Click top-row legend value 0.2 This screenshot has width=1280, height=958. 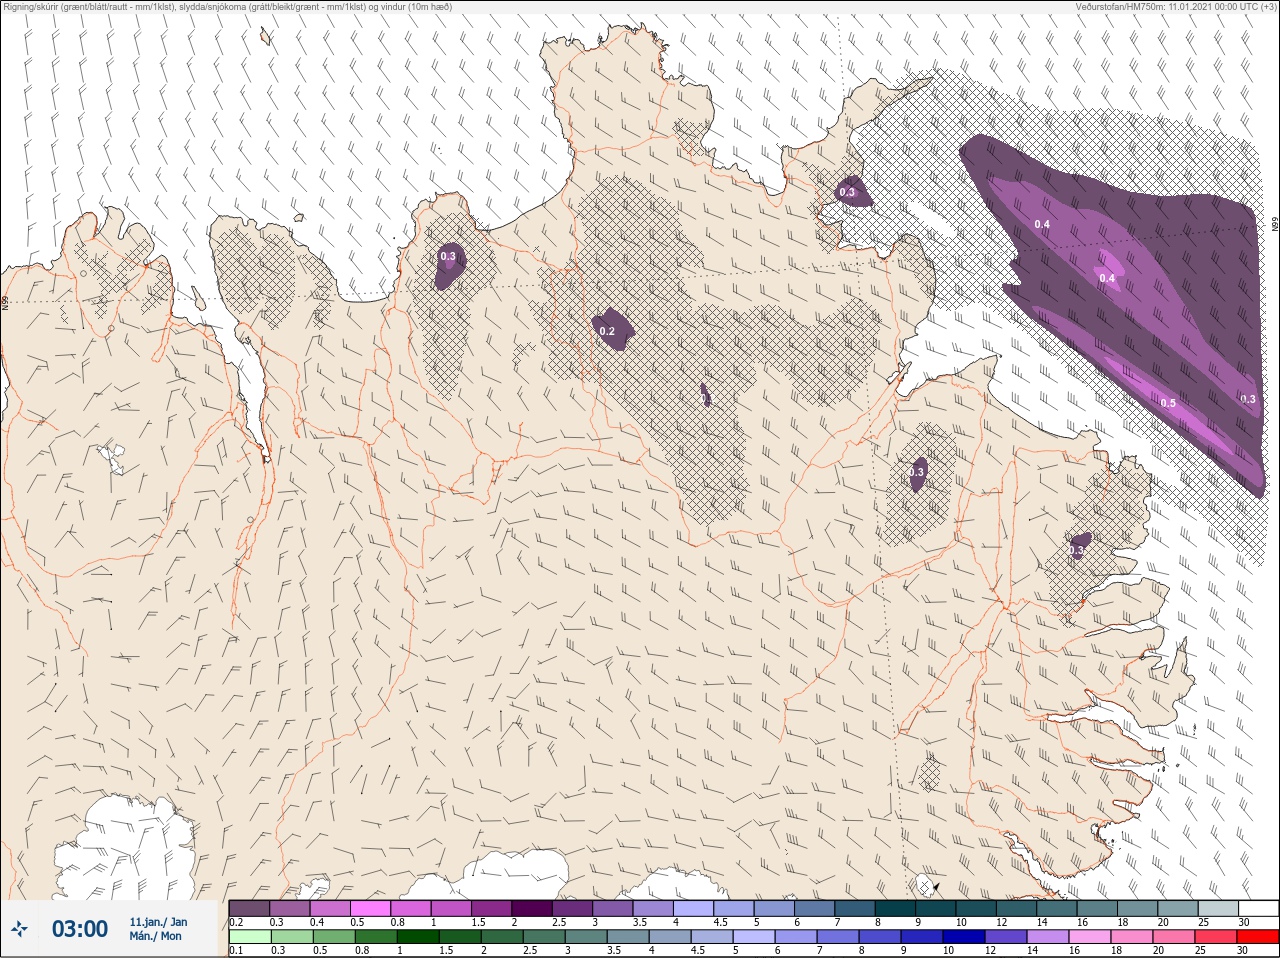236,922
